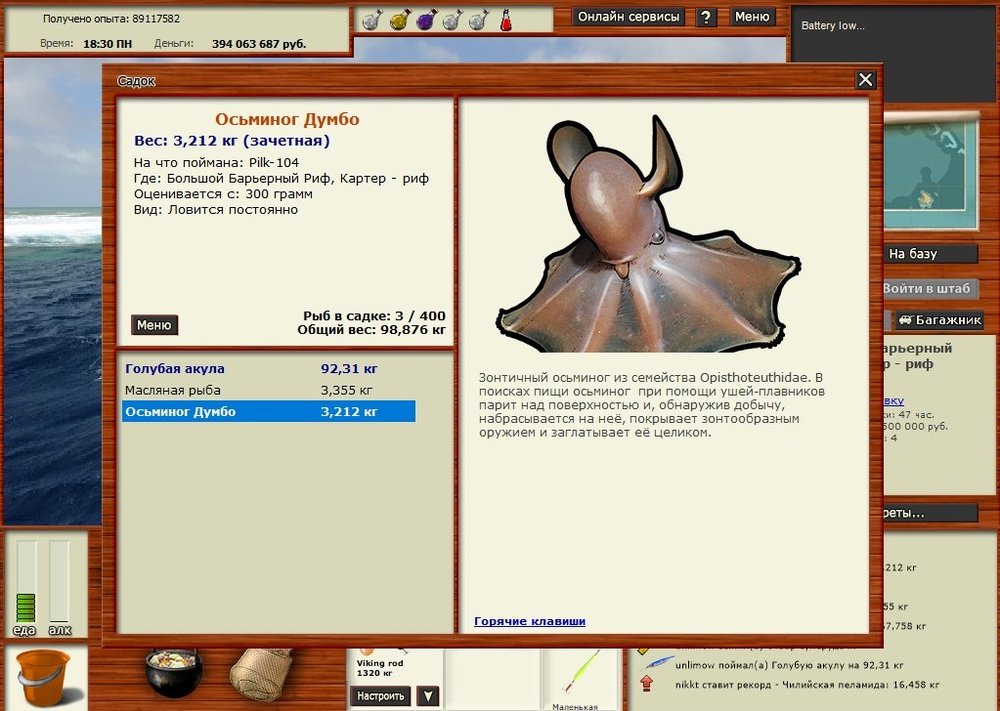Open the Меню button in fish panel
Image resolution: width=1000 pixels, height=711 pixels.
154,325
